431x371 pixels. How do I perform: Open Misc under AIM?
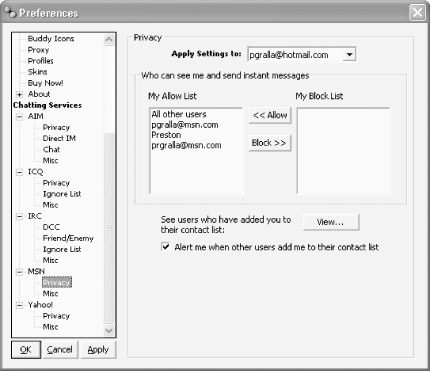pyautogui.click(x=50, y=161)
